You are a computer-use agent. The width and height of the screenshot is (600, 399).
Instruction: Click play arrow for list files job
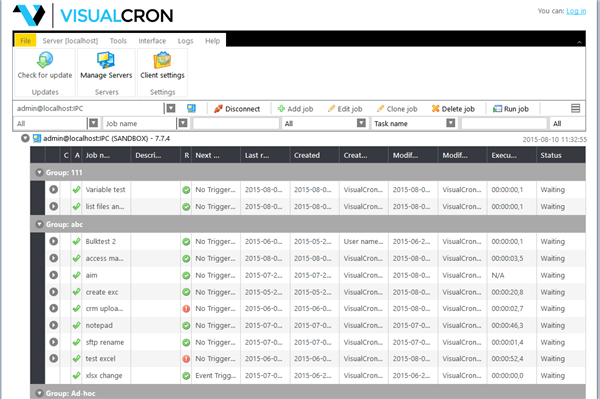pyautogui.click(x=54, y=206)
